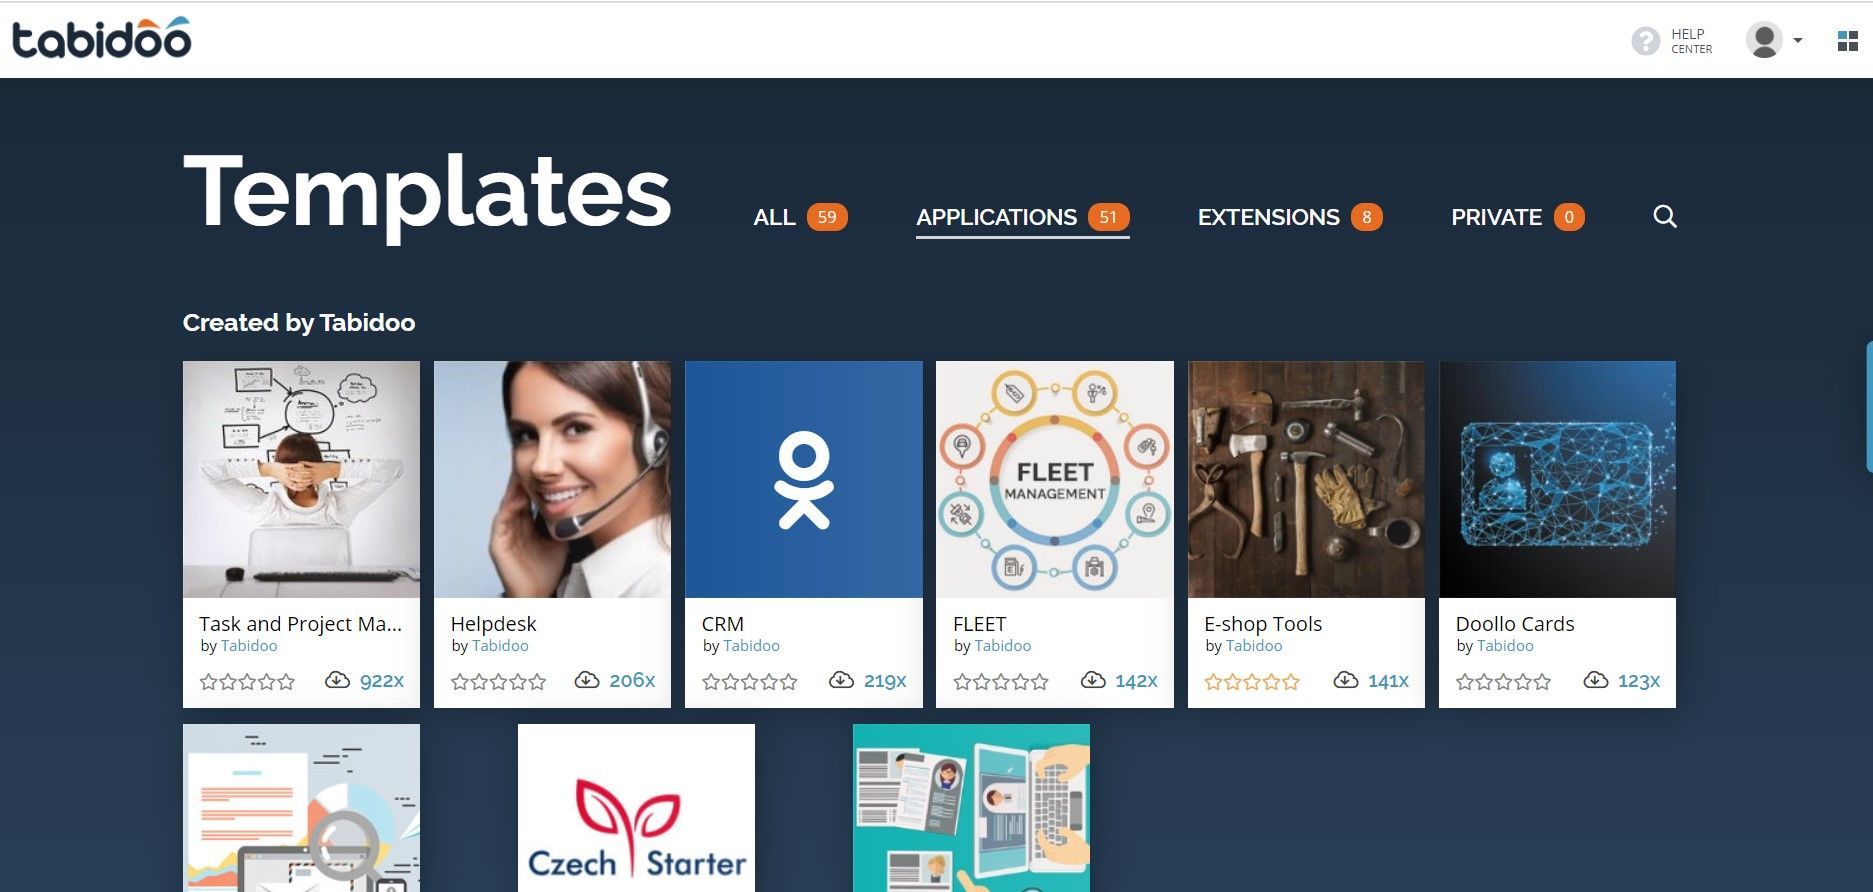Rate E-shop Tools using its star rating
1873x892 pixels.
coord(1252,682)
